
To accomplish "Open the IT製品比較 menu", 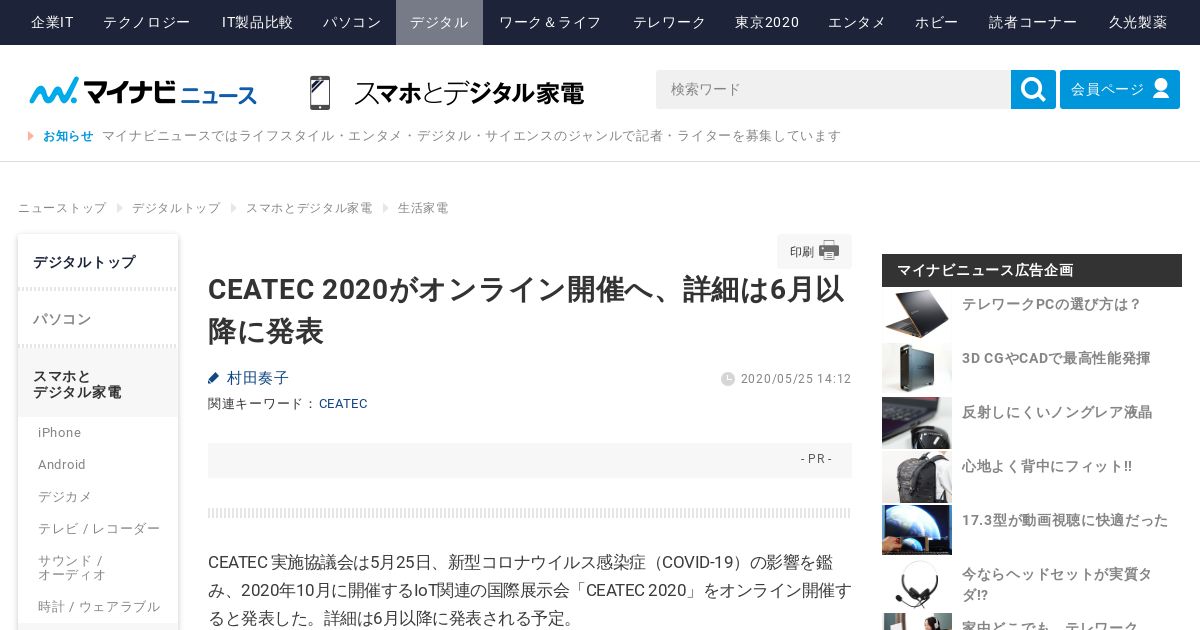I will 257,22.
